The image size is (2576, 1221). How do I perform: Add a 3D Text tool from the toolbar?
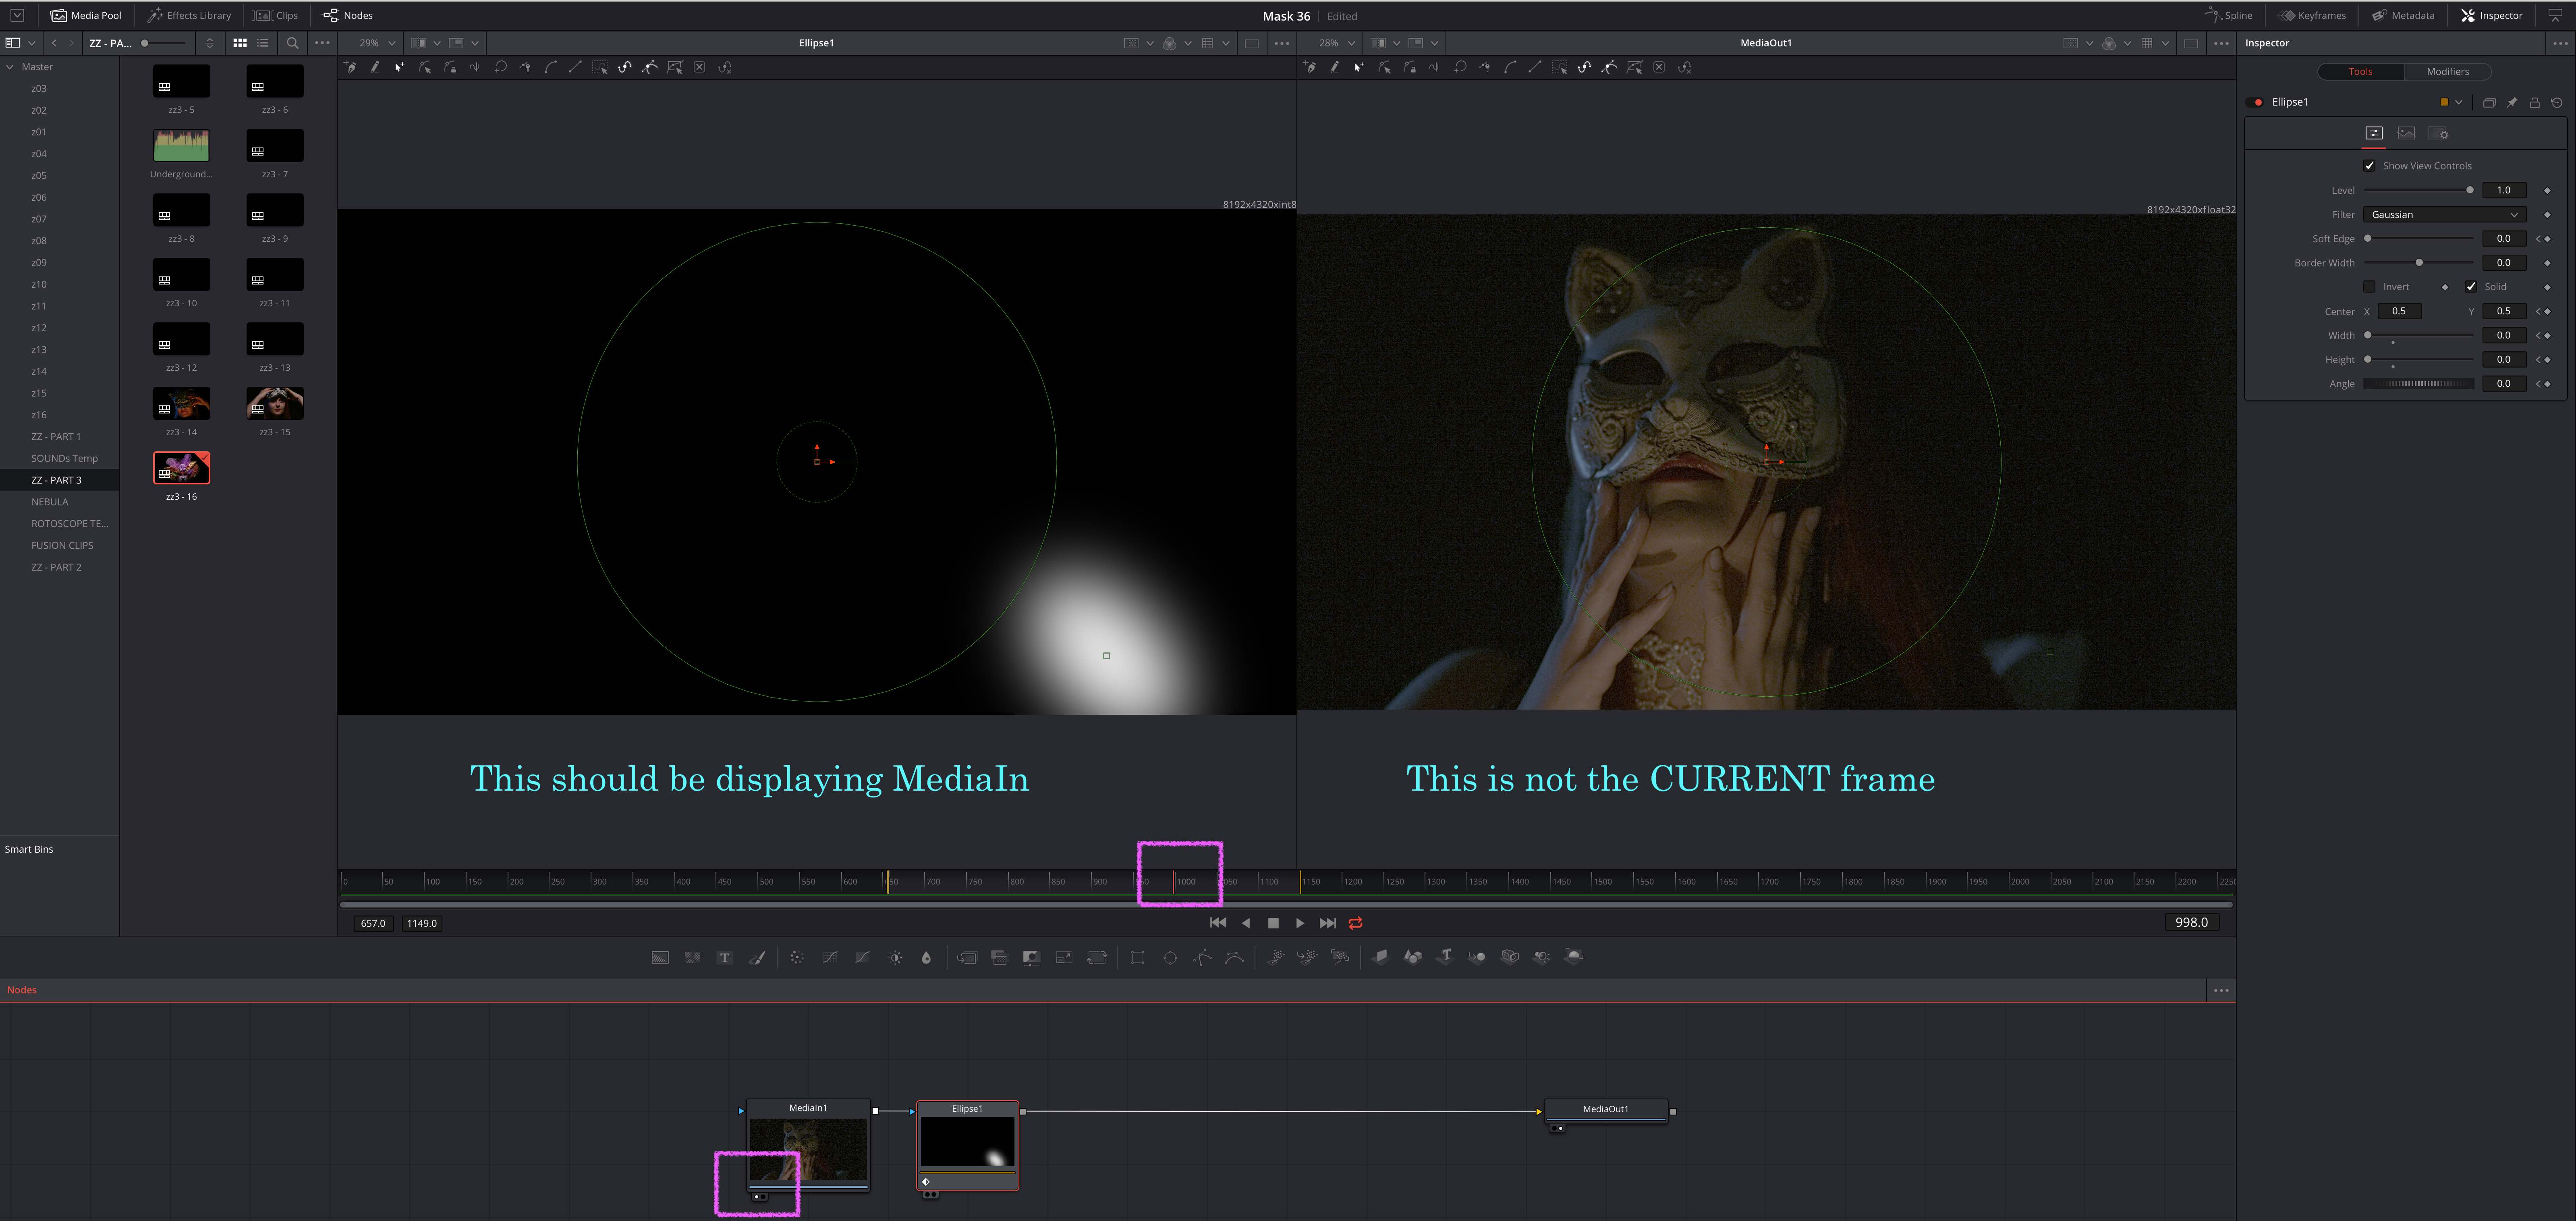[x=1445, y=957]
